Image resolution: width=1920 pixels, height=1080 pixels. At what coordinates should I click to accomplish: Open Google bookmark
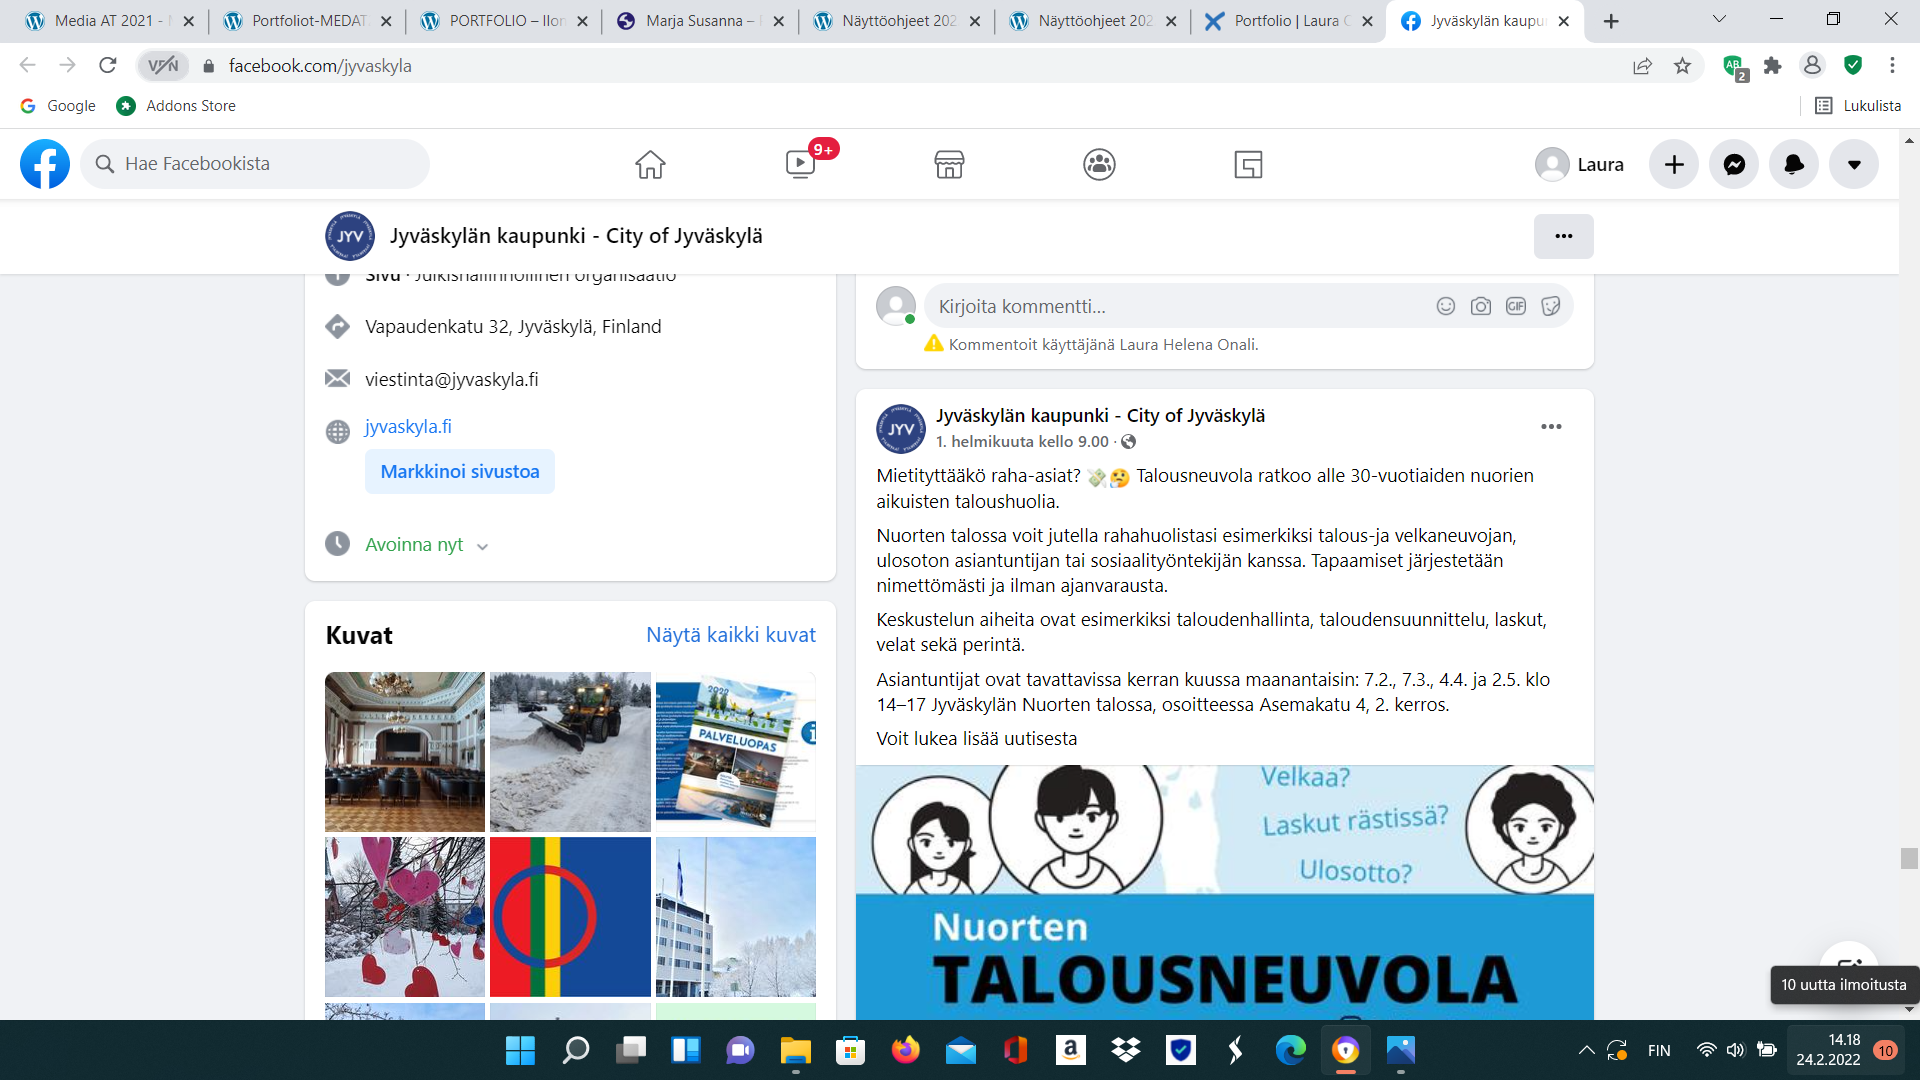tap(58, 106)
